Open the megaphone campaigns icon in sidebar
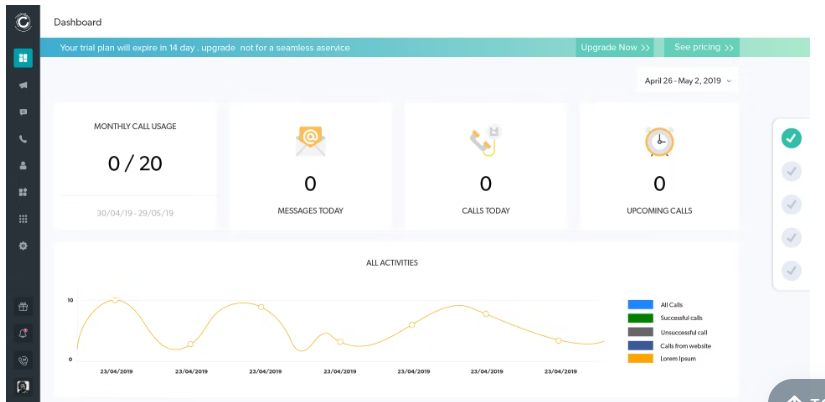Viewport: 825px width, 402px height. tap(23, 85)
